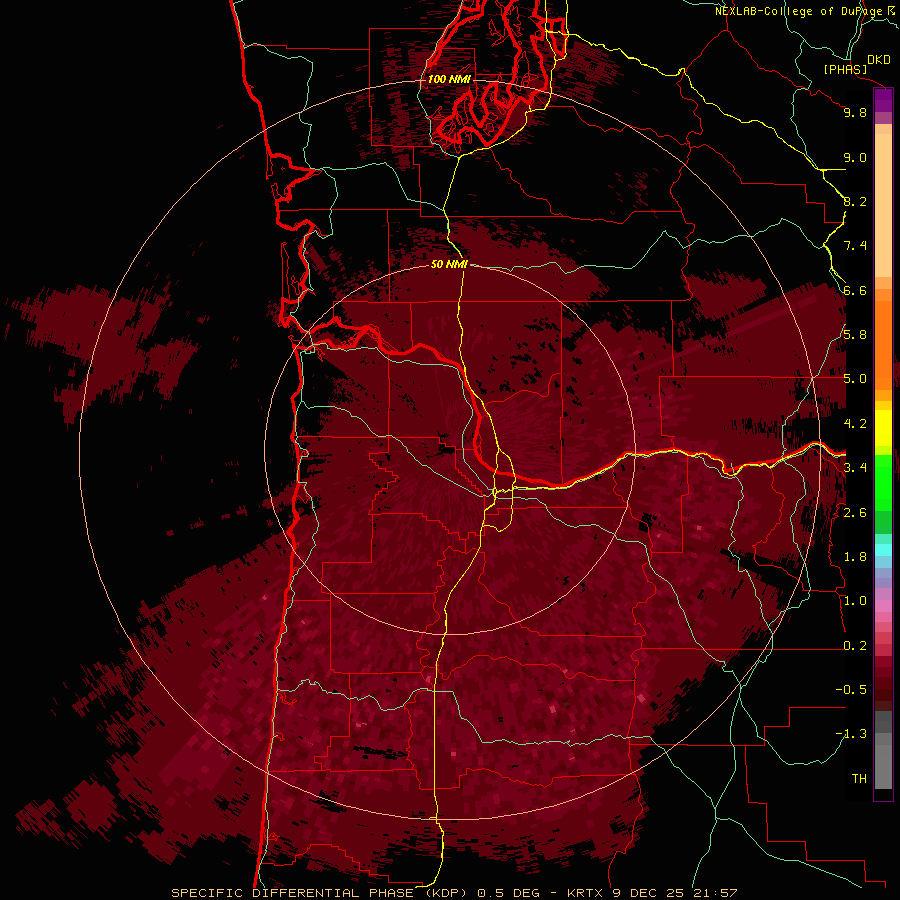This screenshot has width=900, height=900.
Task: Click the -0.5 value on the color scale
Action: pos(851,690)
